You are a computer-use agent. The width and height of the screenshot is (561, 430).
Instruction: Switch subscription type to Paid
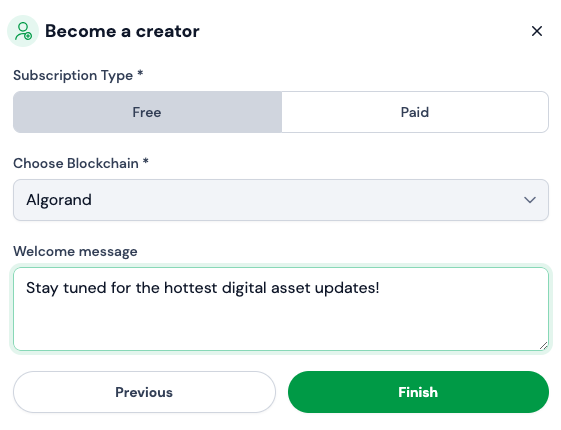[x=415, y=112]
